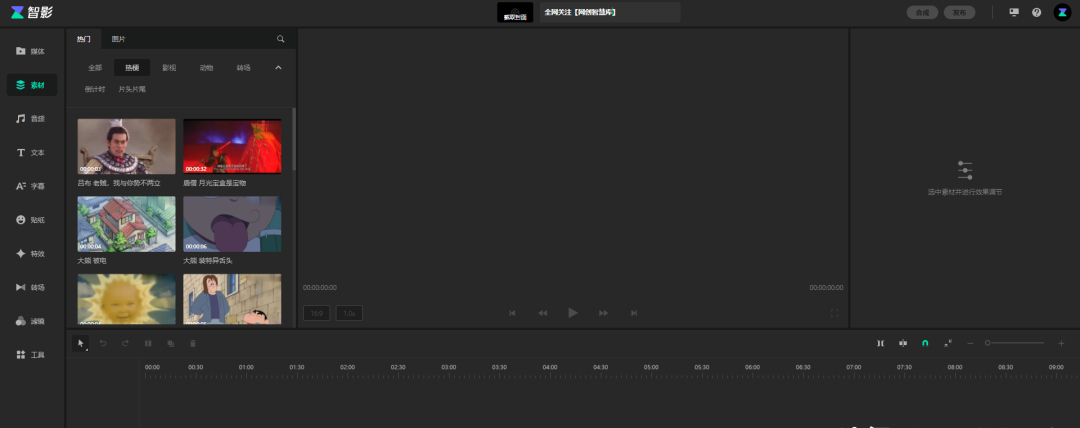This screenshot has height=428, width=1080.
Task: Click the fit timeline to view icon
Action: point(948,343)
